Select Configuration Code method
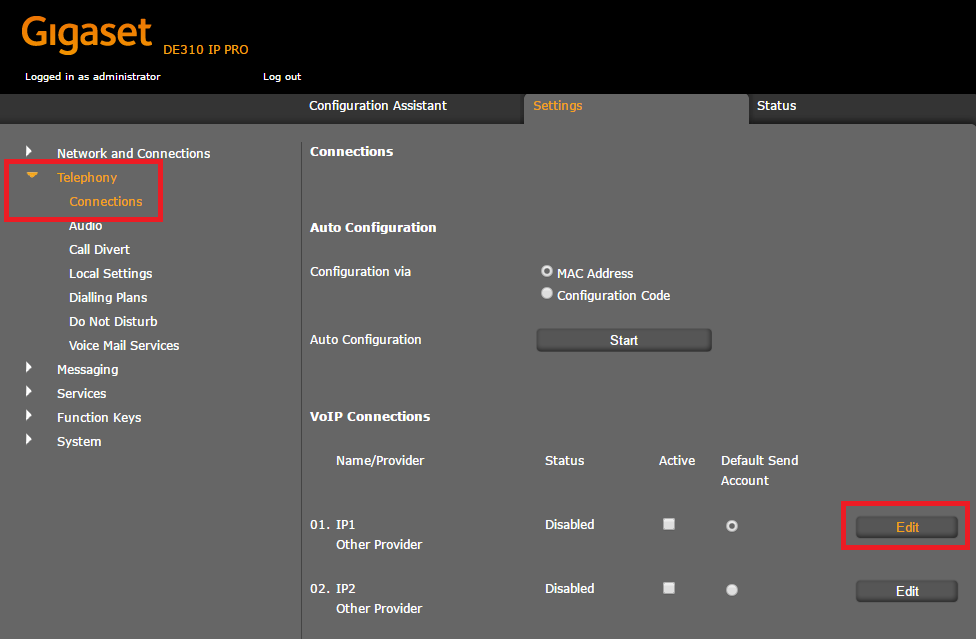This screenshot has width=980, height=641. click(x=547, y=292)
